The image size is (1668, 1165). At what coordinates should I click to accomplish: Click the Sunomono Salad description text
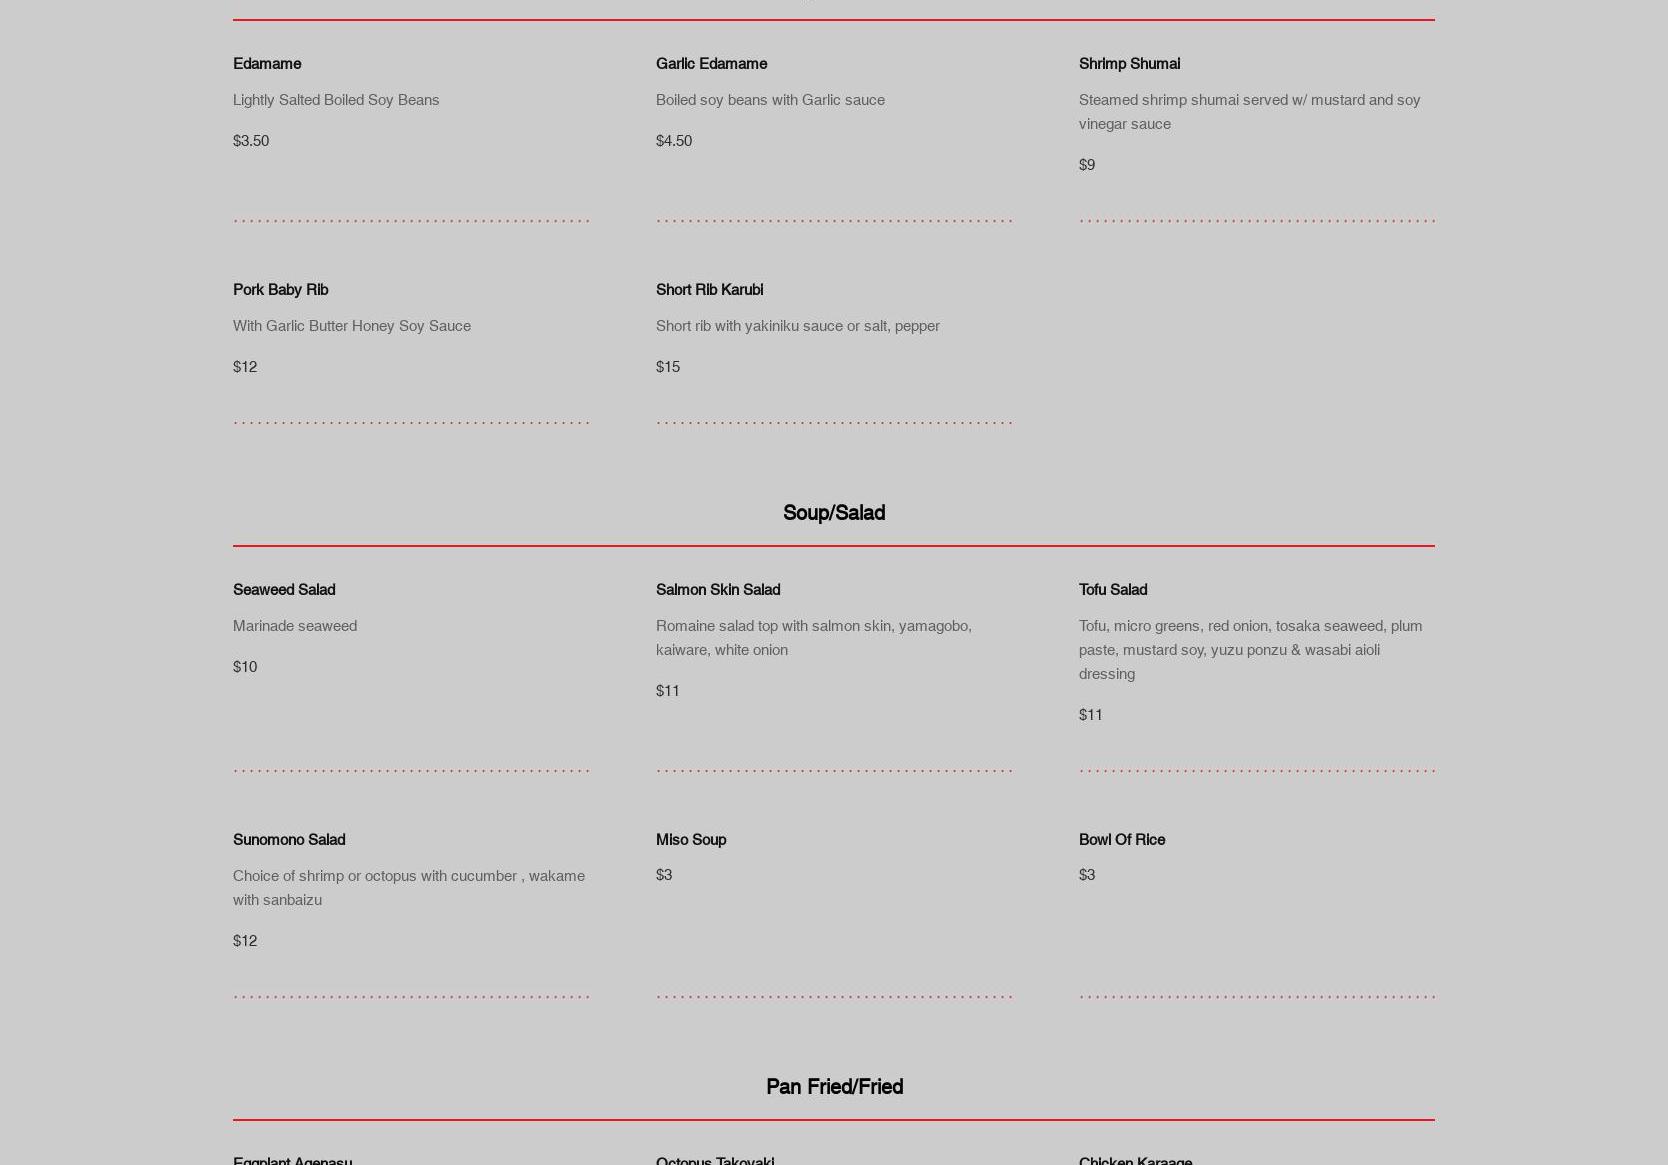(409, 887)
